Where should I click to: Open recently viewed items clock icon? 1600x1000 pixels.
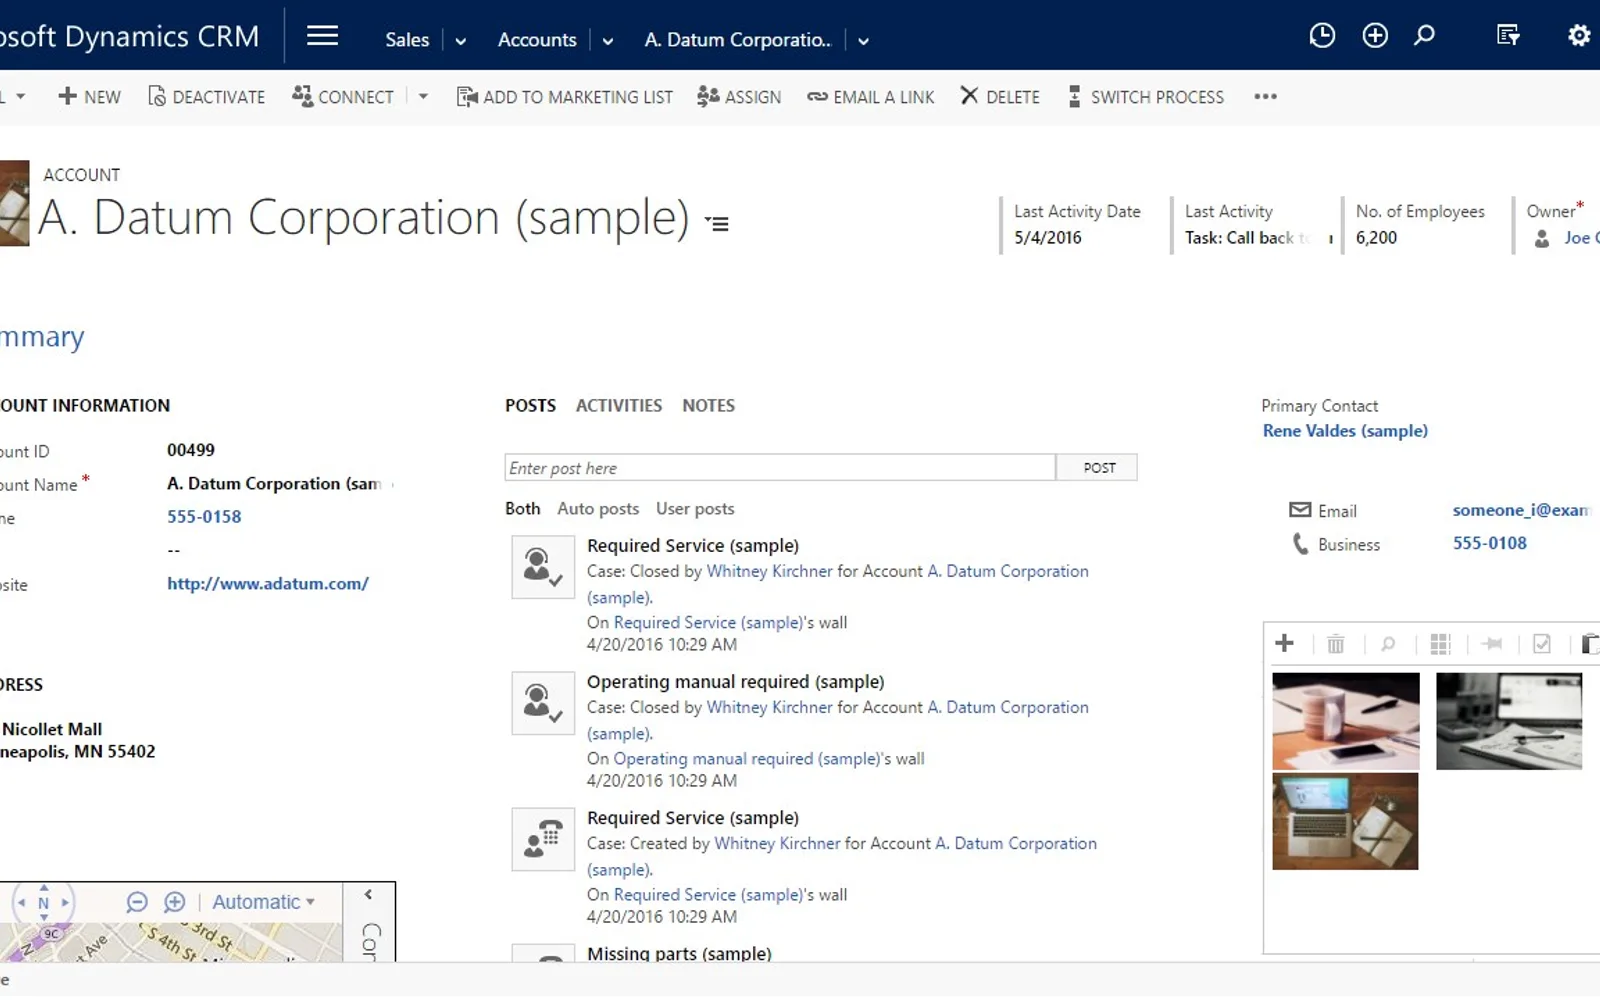coord(1322,36)
